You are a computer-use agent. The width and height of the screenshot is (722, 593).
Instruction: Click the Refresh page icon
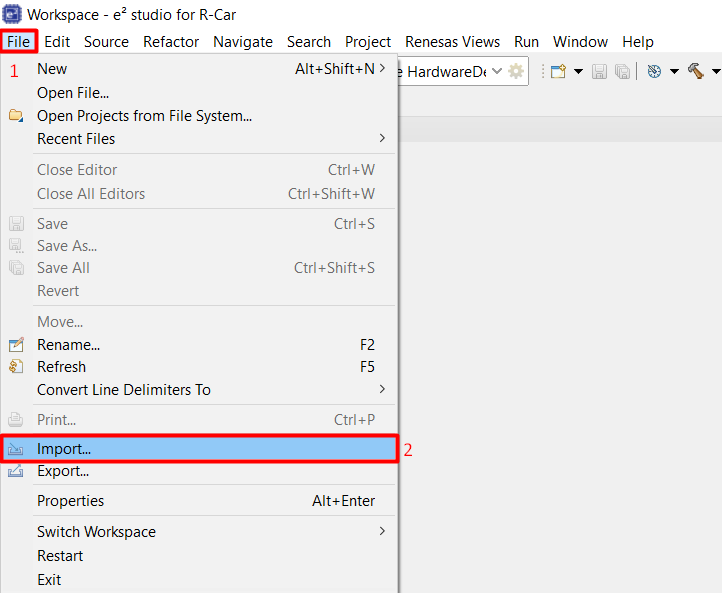point(16,366)
